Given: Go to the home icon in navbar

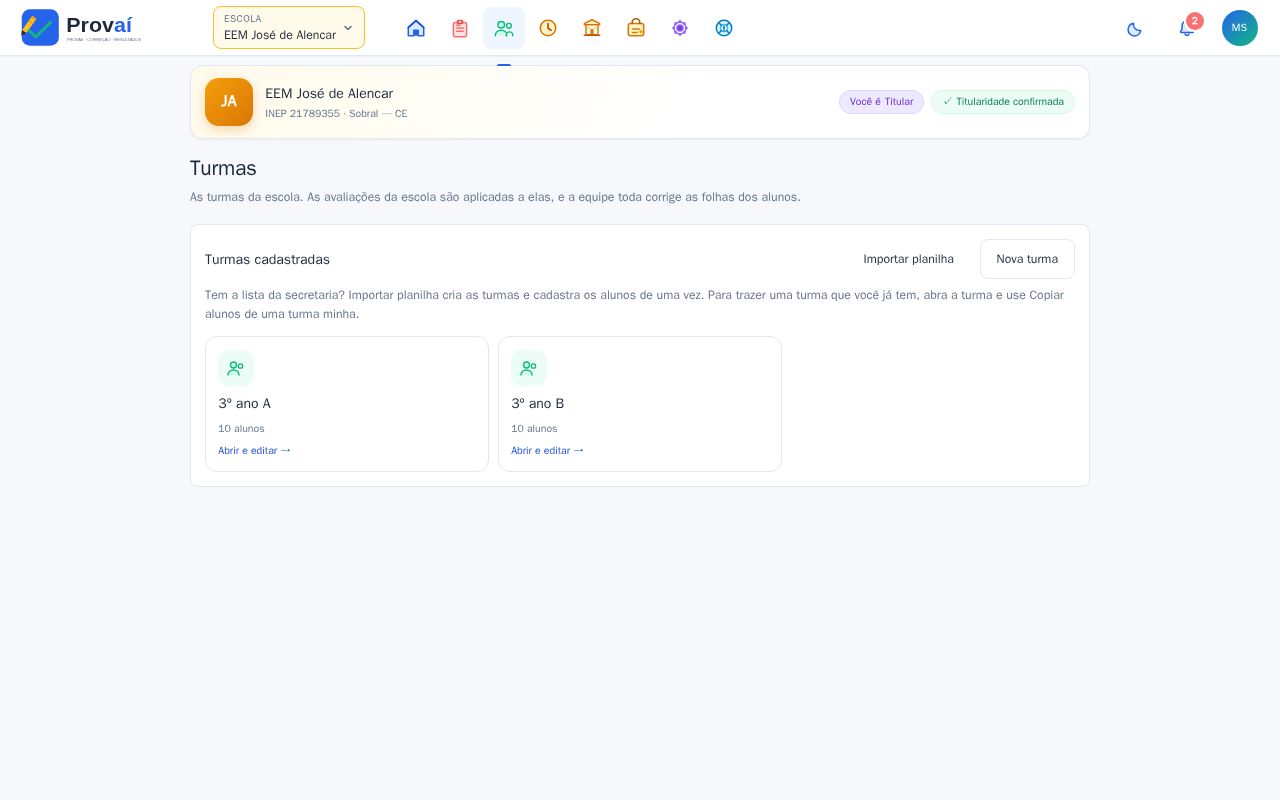Looking at the screenshot, I should coord(416,28).
